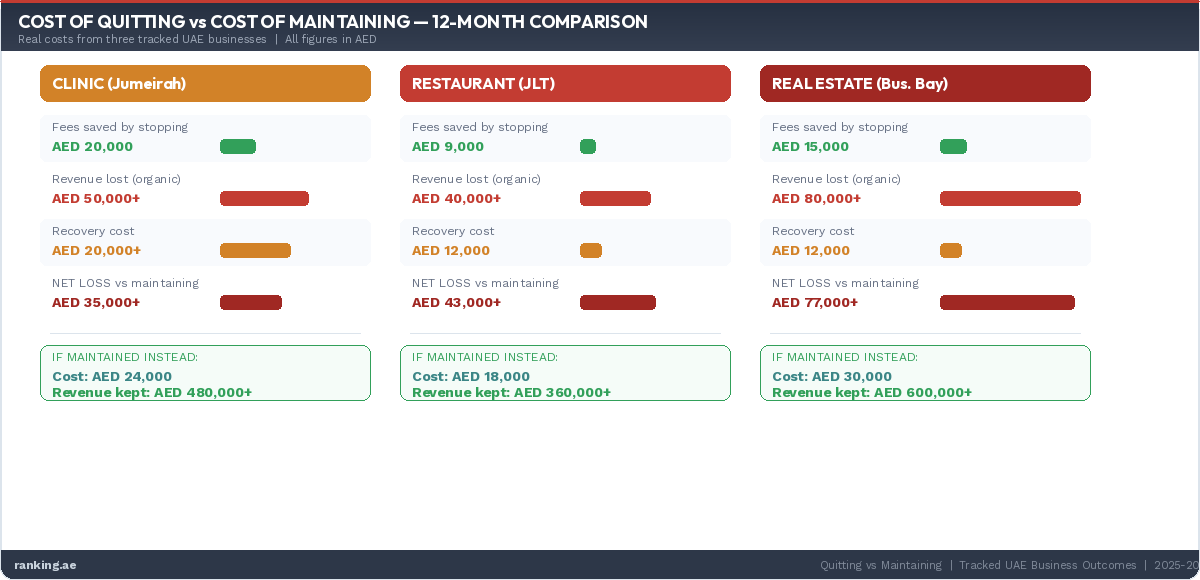1200x580 pixels.
Task: Click the AED 77,000+ net loss value
Action: coord(815,303)
